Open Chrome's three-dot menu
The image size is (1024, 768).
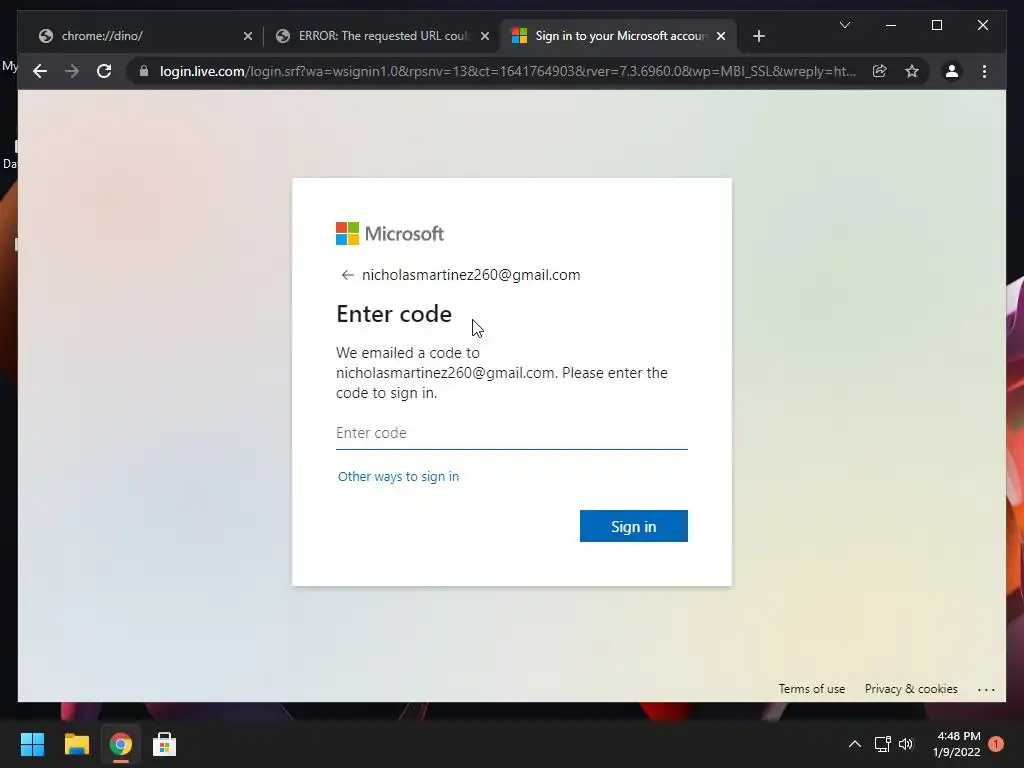(984, 71)
